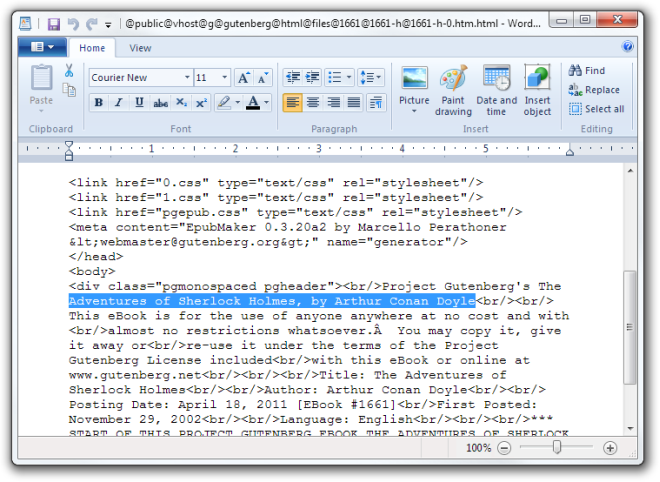This screenshot has width=660, height=482.
Task: Insert a Paint drawing
Action: (453, 90)
